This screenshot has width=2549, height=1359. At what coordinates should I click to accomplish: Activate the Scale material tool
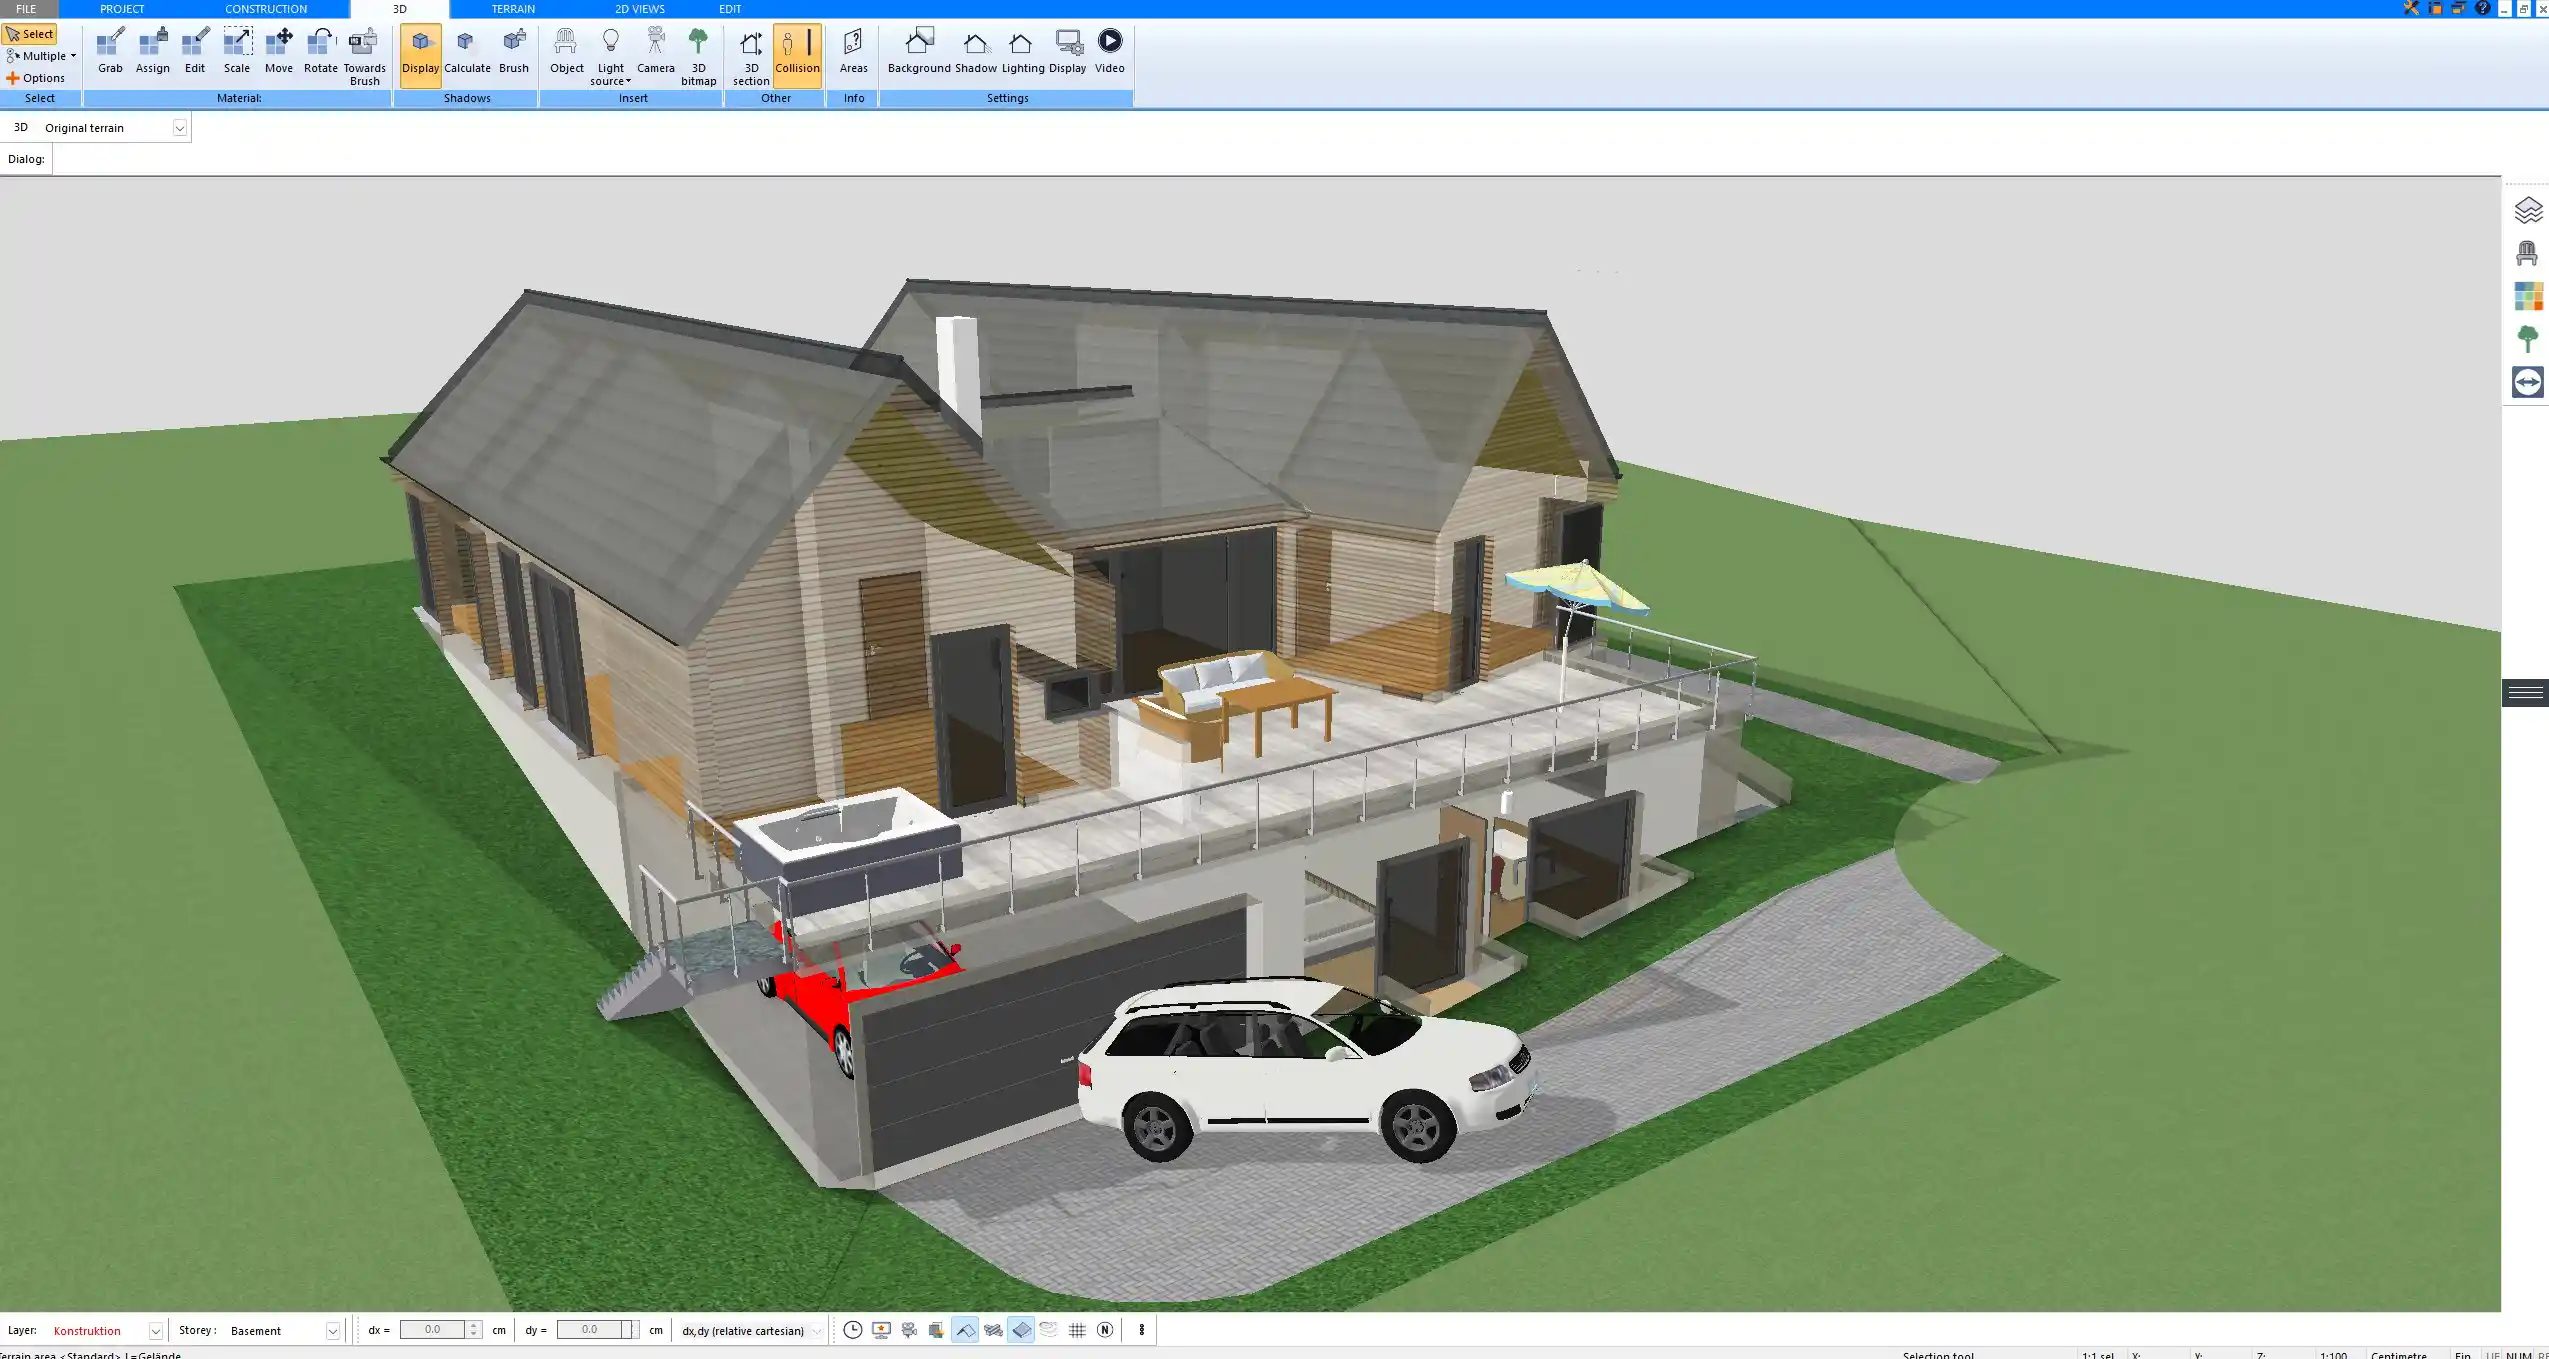(237, 51)
